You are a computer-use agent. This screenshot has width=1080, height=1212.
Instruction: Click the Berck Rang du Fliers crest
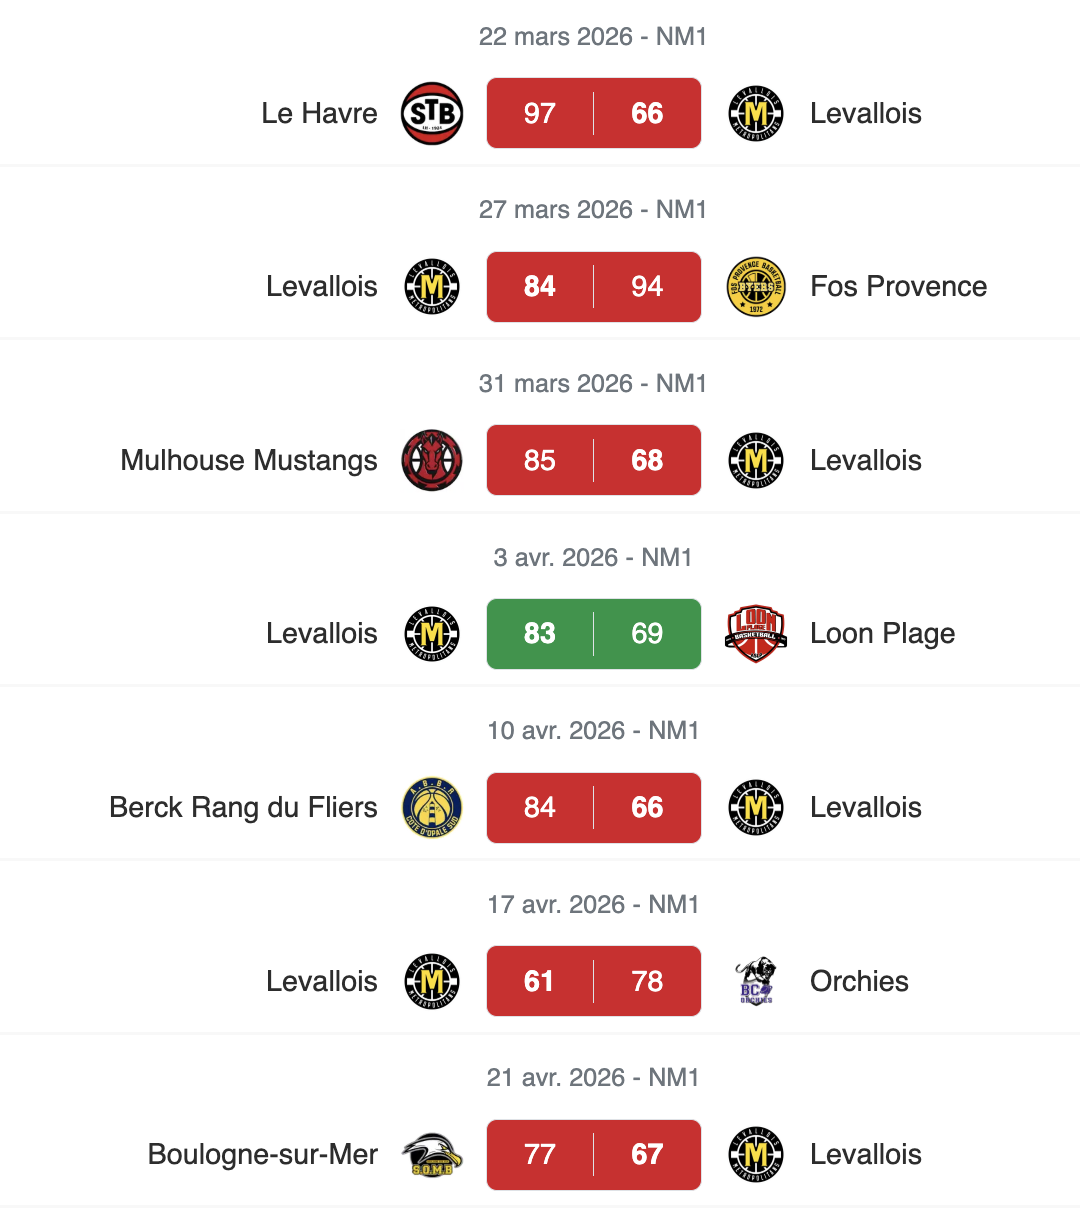[432, 807]
